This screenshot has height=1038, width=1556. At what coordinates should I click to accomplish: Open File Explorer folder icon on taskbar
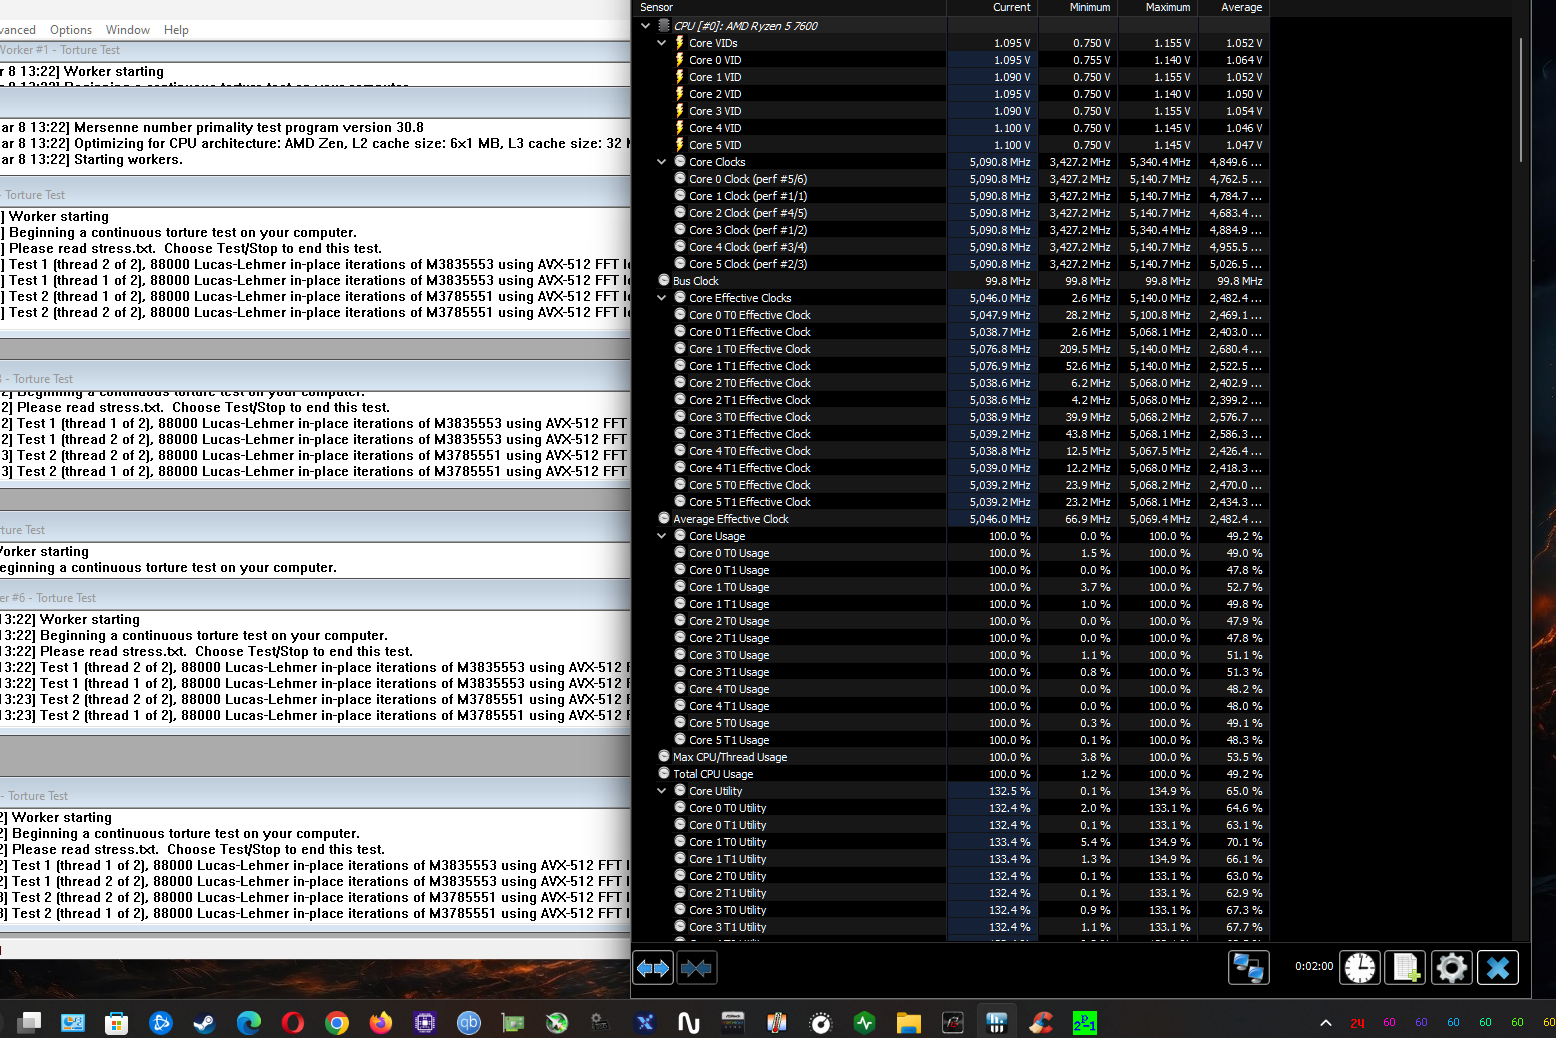[x=908, y=1022]
